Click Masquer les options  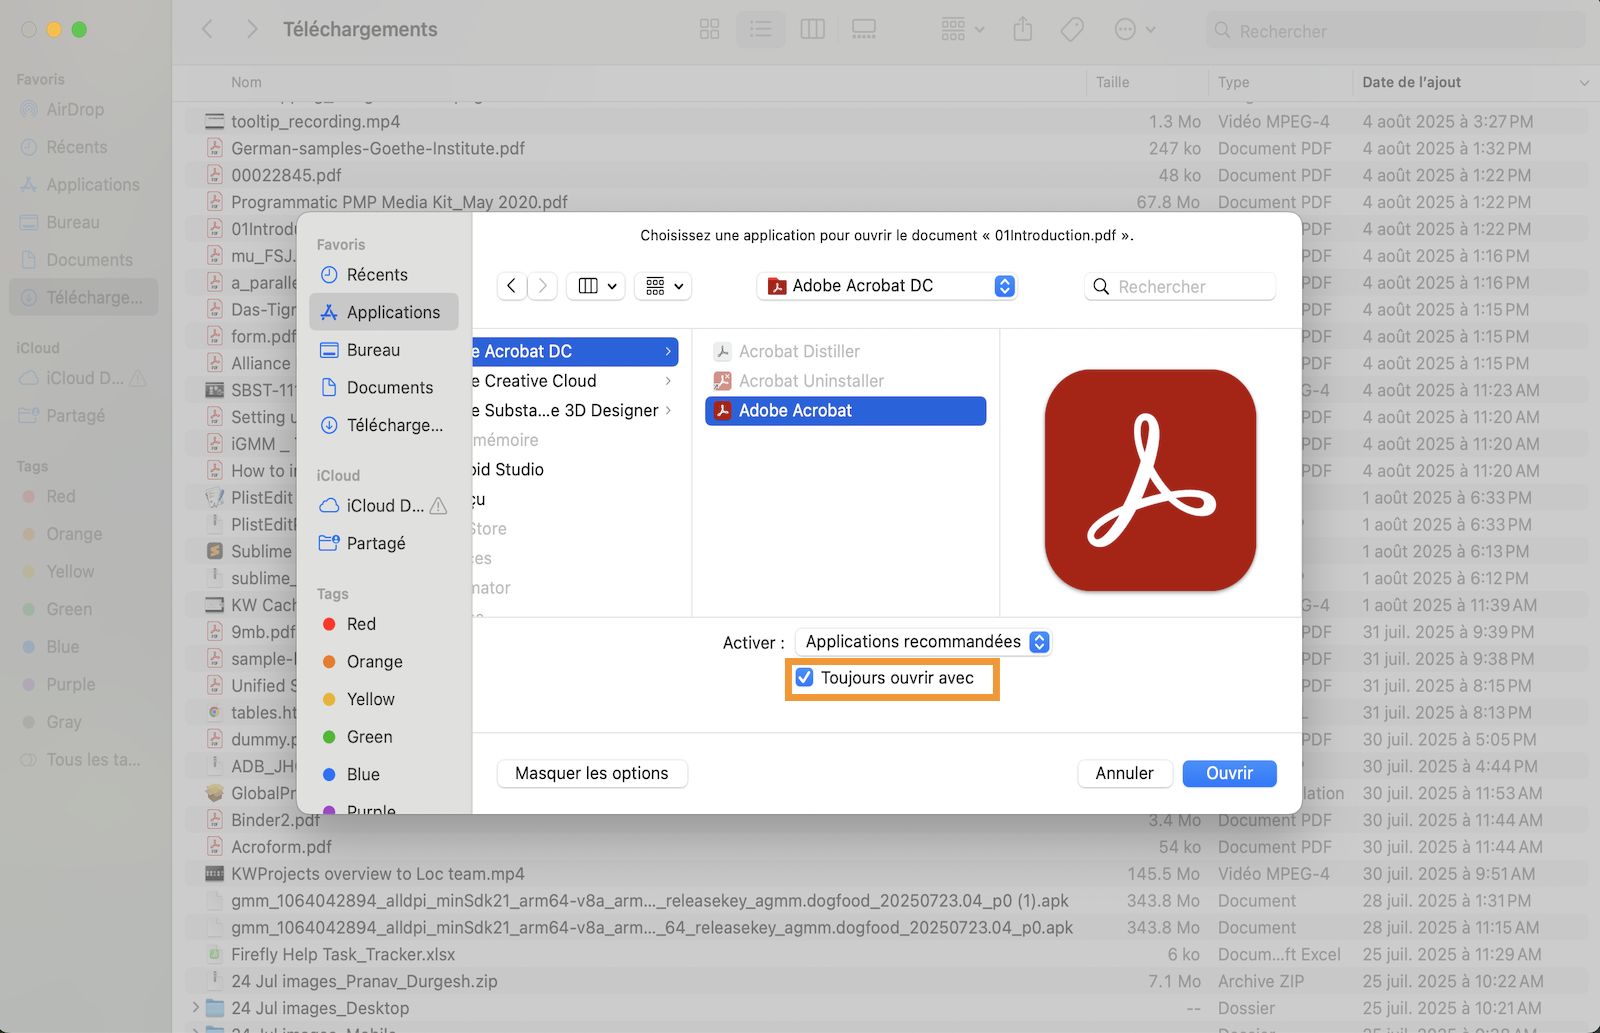coord(591,773)
